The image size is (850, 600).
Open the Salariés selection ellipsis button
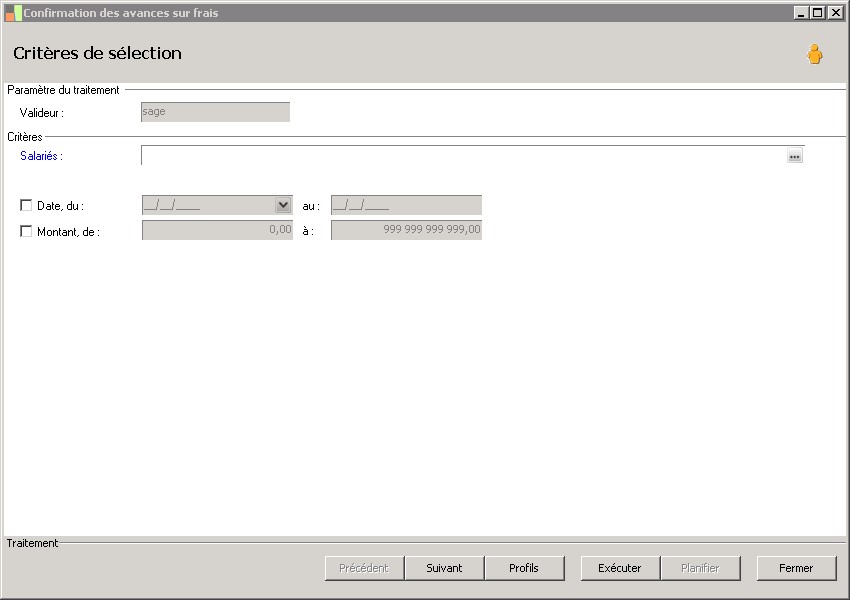pyautogui.click(x=795, y=156)
